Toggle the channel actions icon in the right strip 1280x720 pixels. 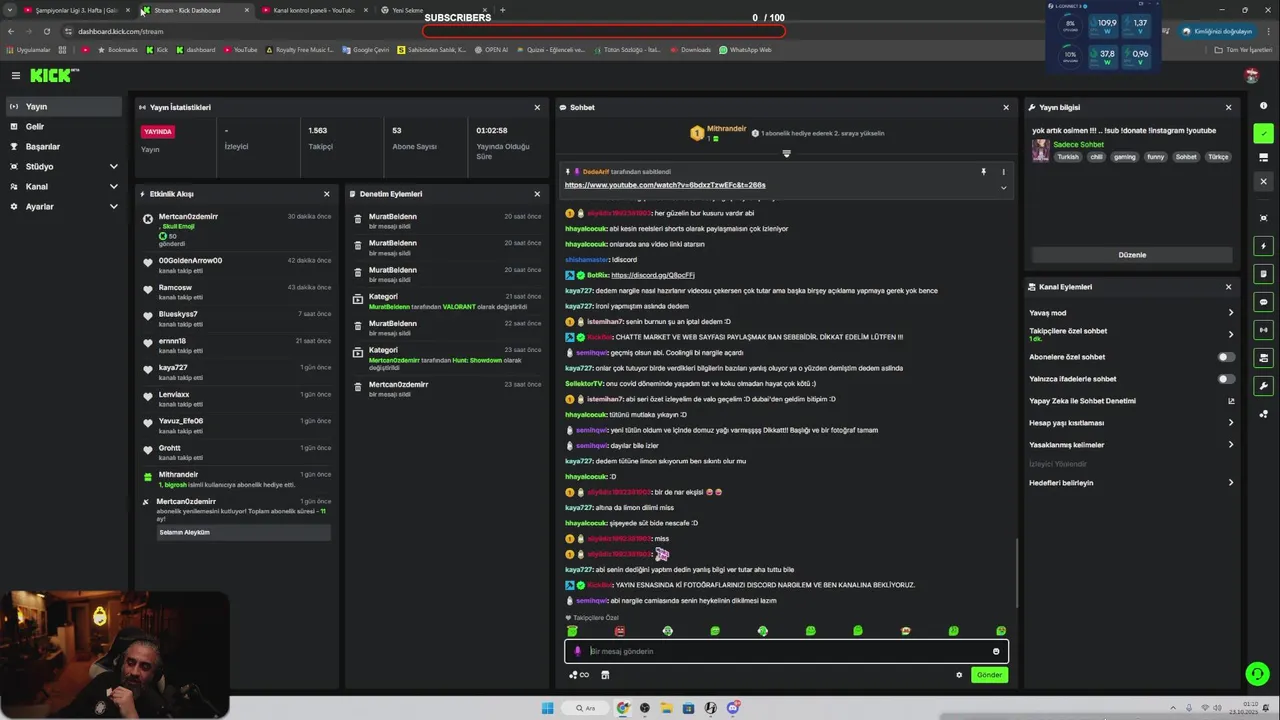tap(1264, 357)
